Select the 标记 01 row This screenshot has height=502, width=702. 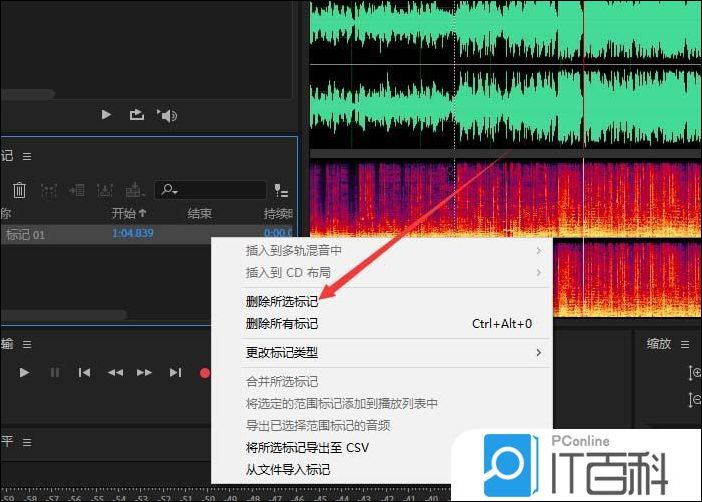(x=148, y=234)
